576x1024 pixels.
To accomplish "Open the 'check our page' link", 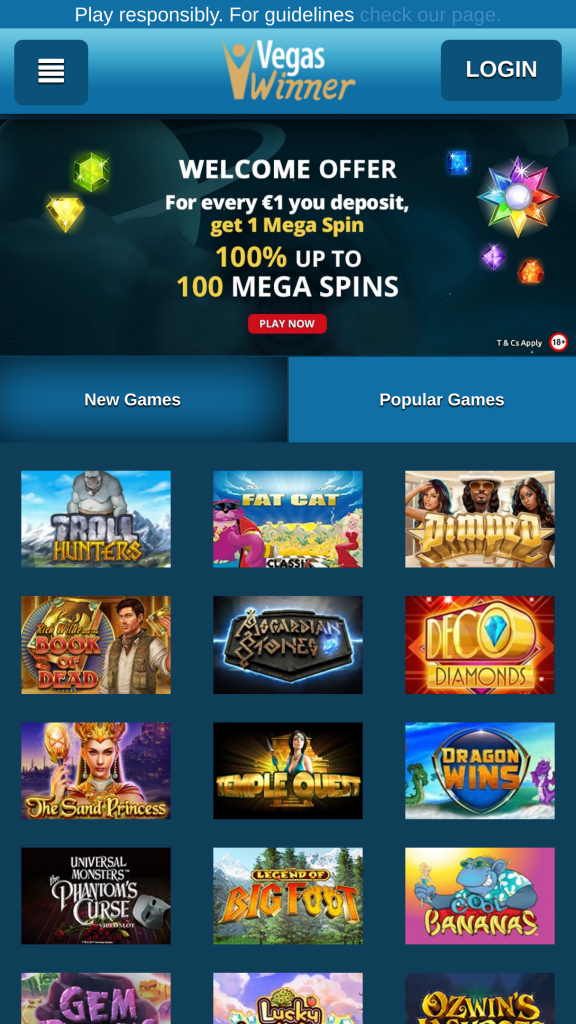I will (x=430, y=14).
